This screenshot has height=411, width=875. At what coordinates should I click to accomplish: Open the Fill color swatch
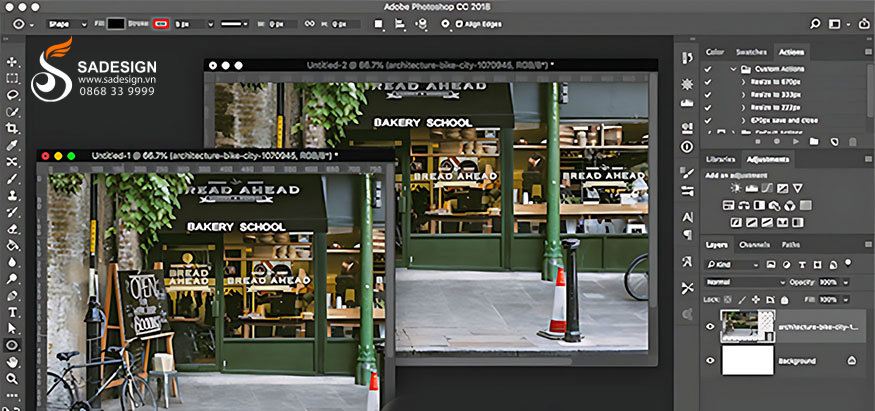[116, 24]
